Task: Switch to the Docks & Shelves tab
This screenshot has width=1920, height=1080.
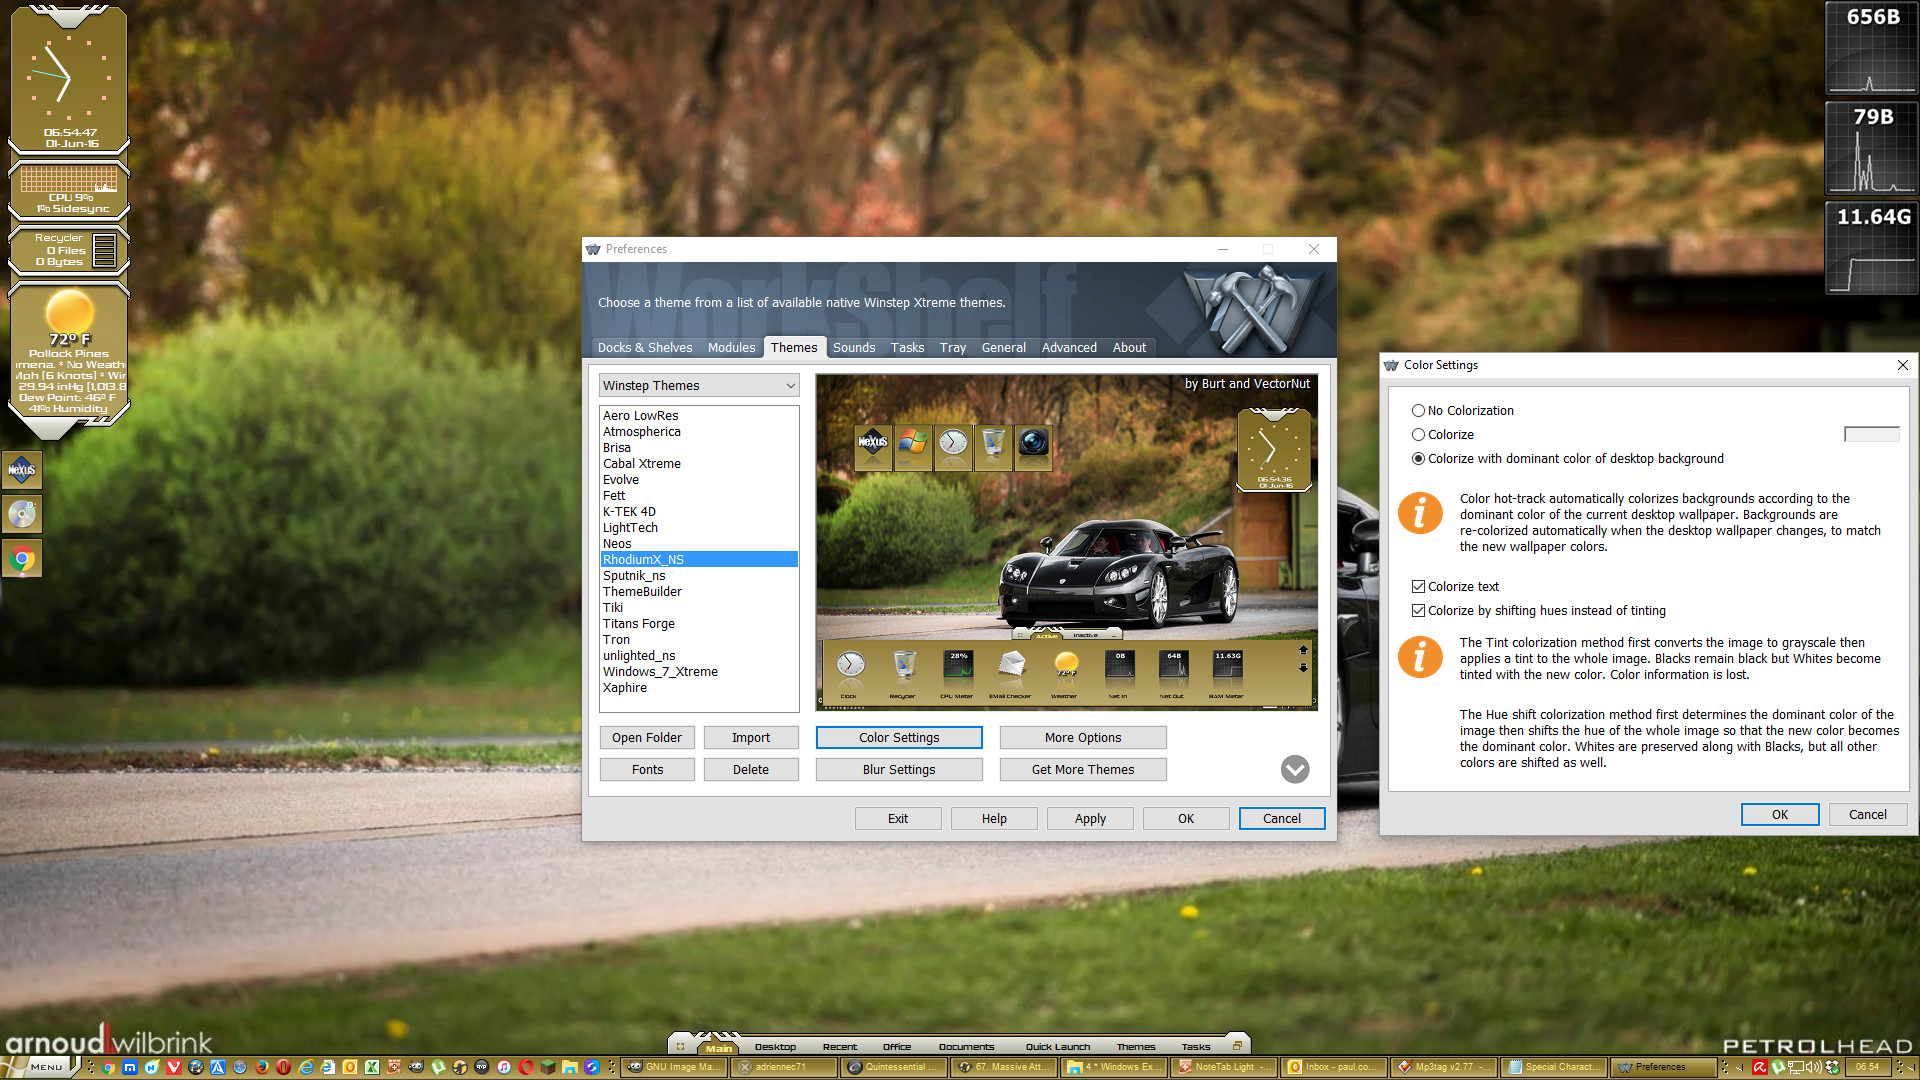Action: point(644,348)
